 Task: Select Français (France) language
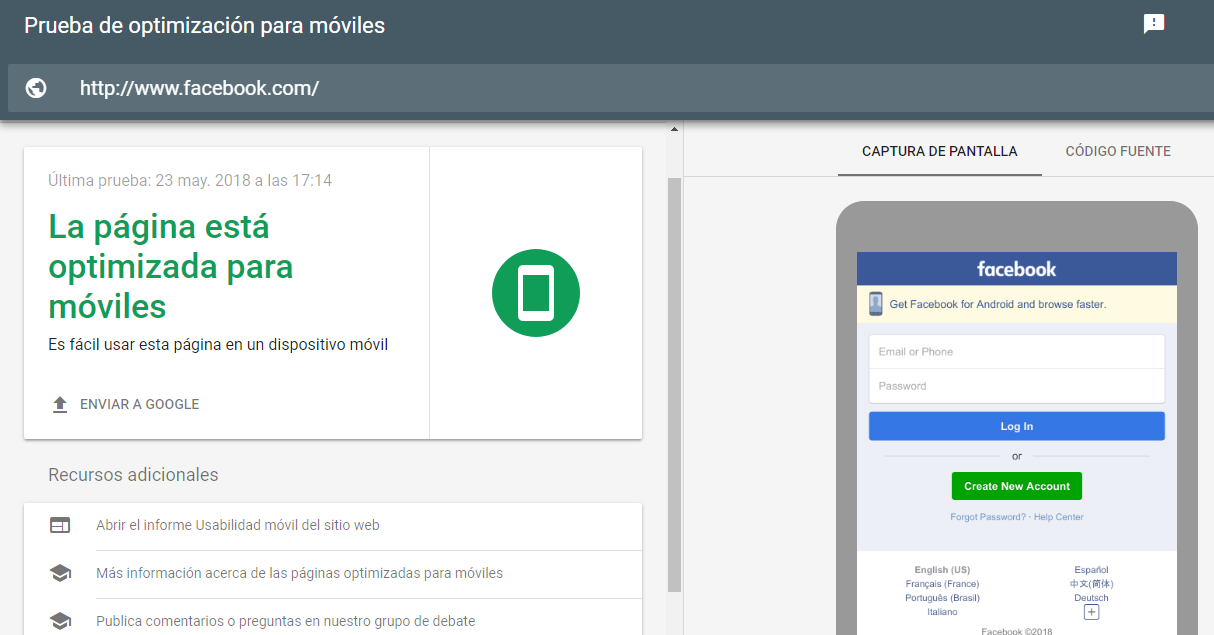coord(942,584)
